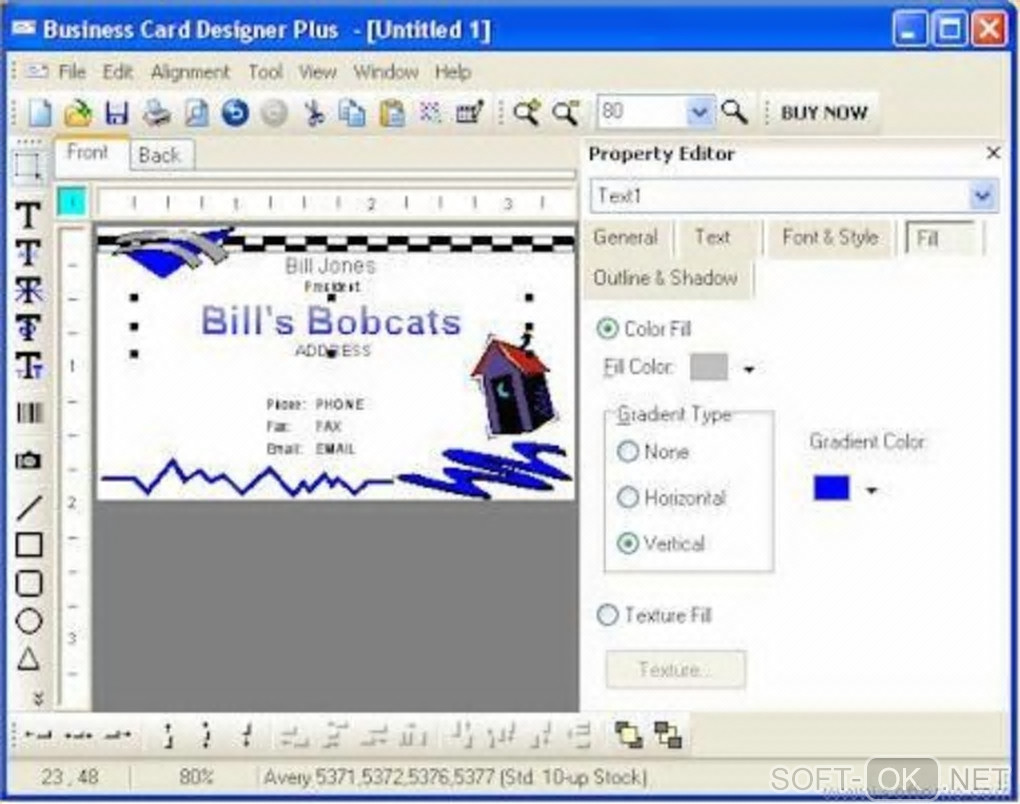Click the BUY NOW button
The image size is (1020, 804).
pos(824,113)
